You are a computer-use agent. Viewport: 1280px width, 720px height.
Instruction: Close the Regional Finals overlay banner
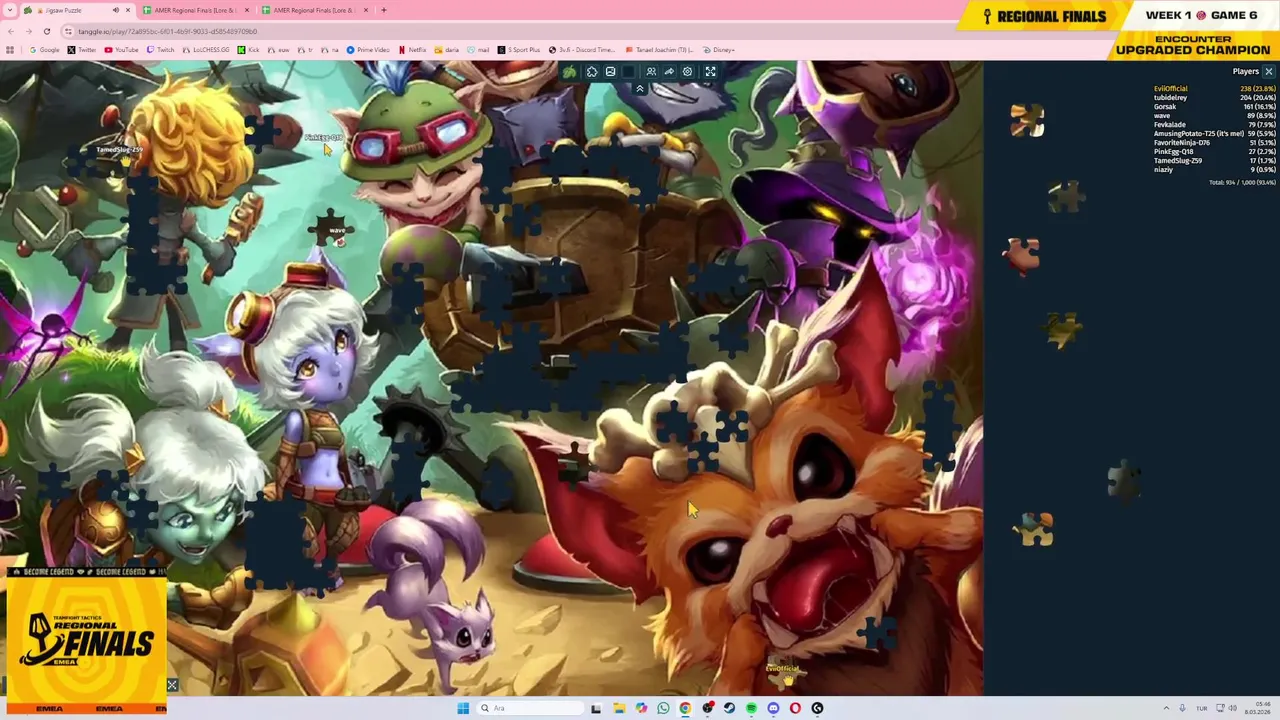(172, 685)
